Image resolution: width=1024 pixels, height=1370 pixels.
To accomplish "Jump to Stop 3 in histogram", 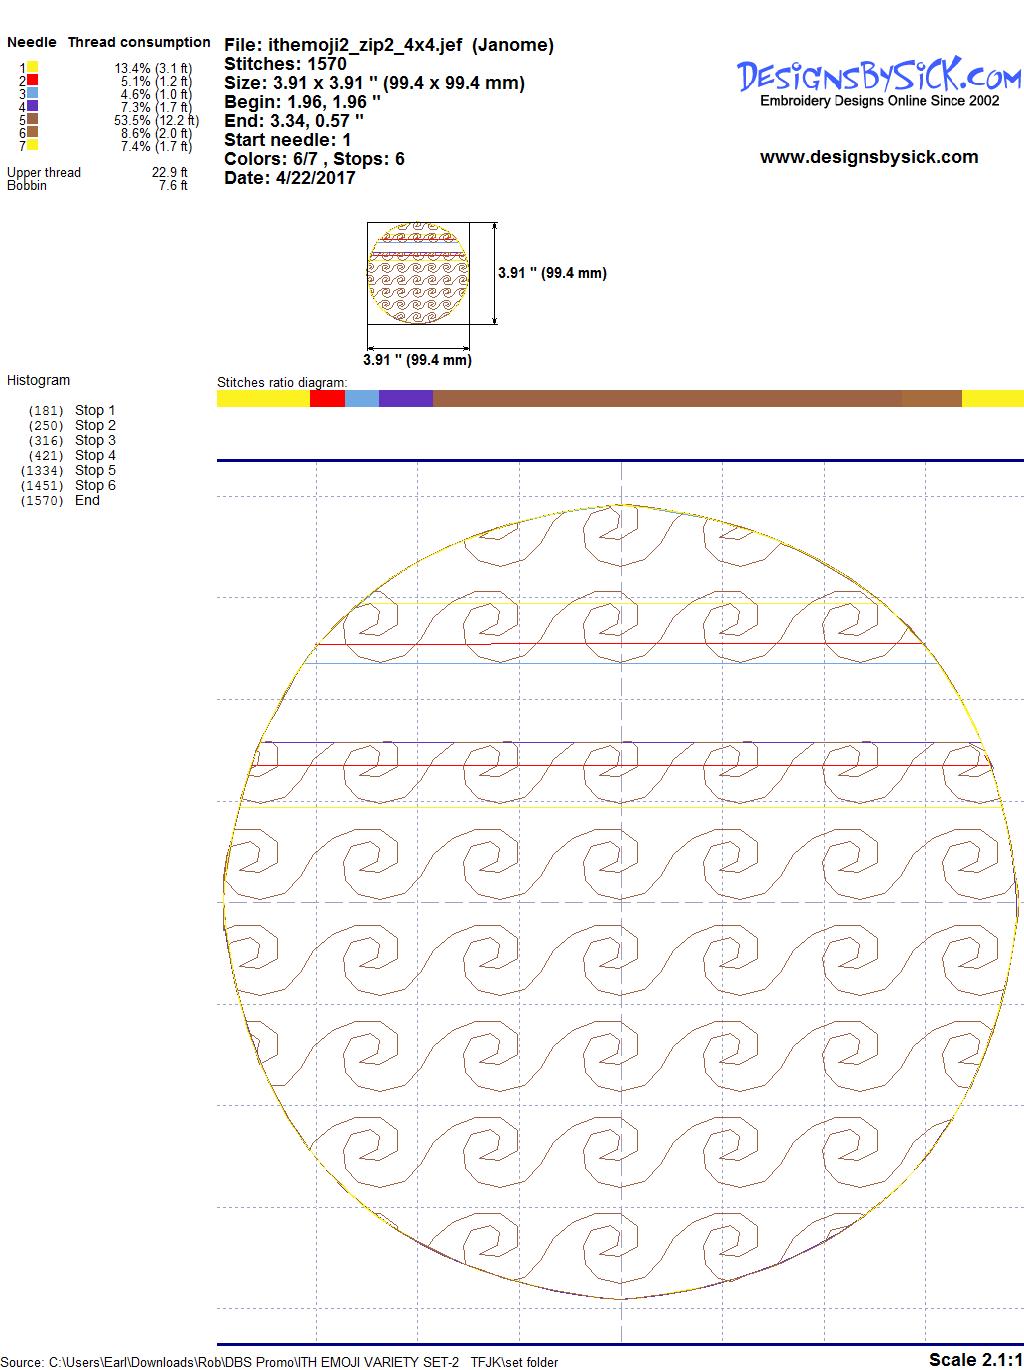I will point(95,440).
